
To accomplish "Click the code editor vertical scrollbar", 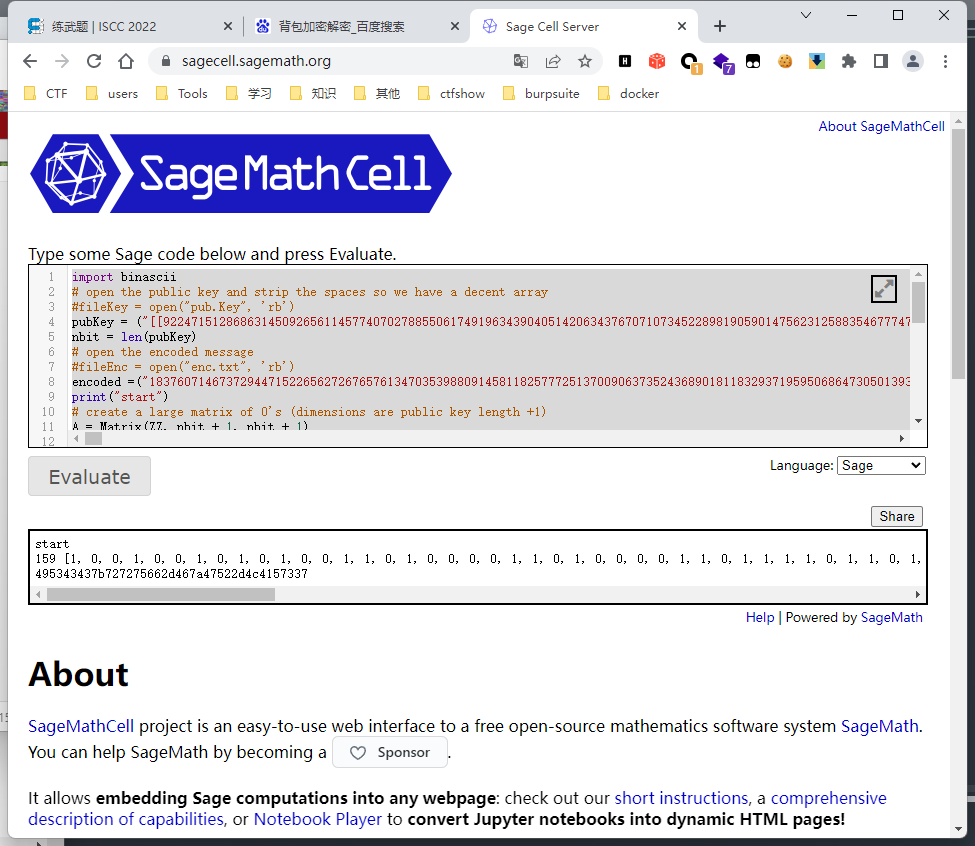I will point(918,302).
